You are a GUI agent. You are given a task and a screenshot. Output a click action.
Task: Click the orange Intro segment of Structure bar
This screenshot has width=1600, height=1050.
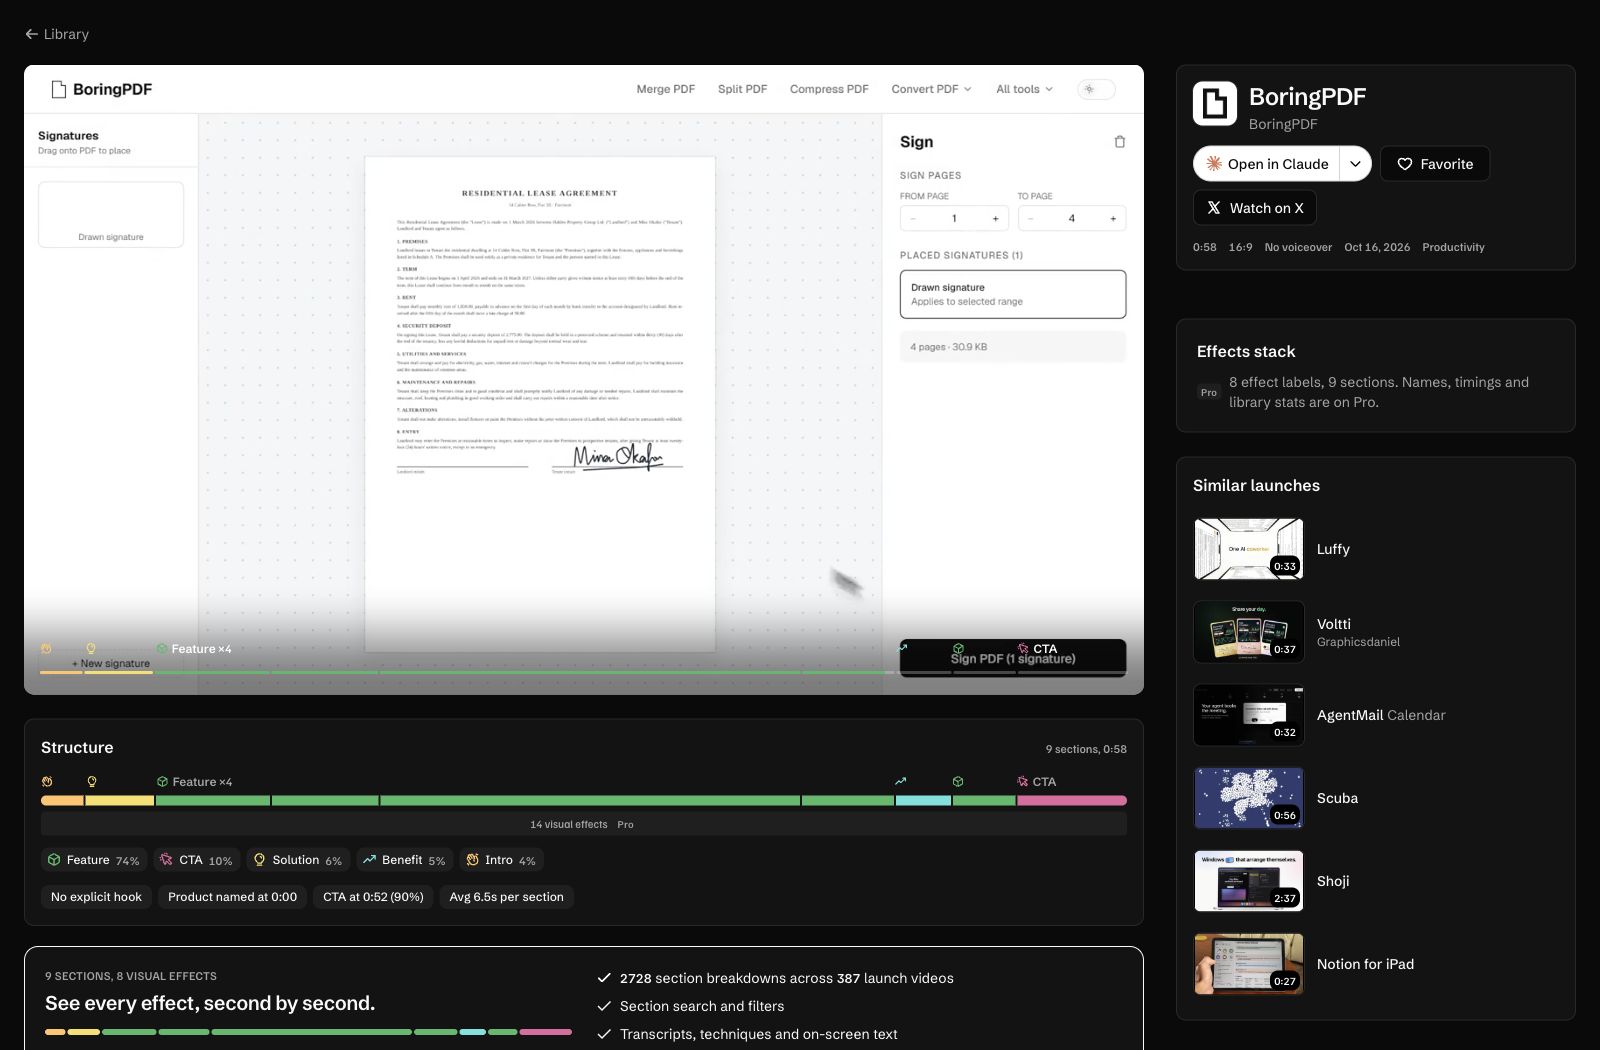(x=62, y=800)
